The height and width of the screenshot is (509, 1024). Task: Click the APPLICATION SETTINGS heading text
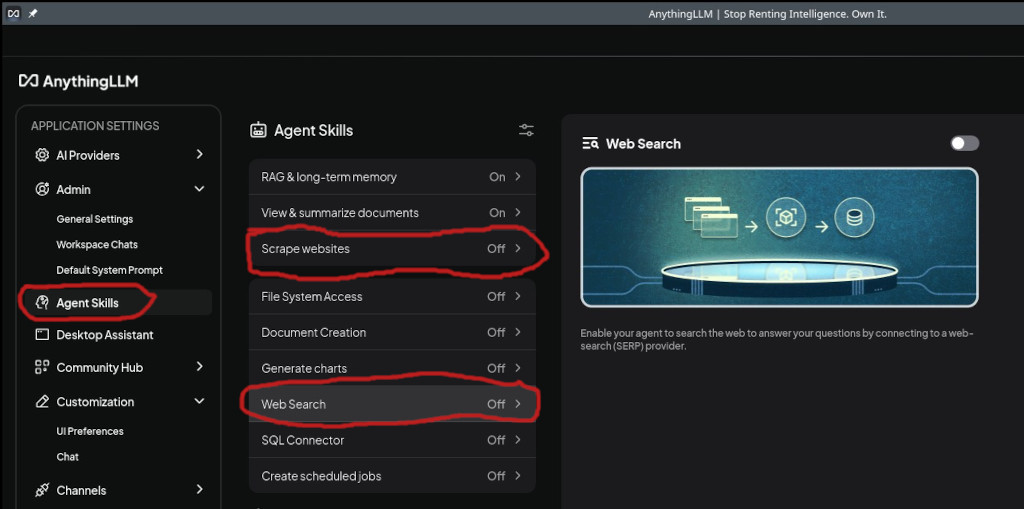[95, 125]
